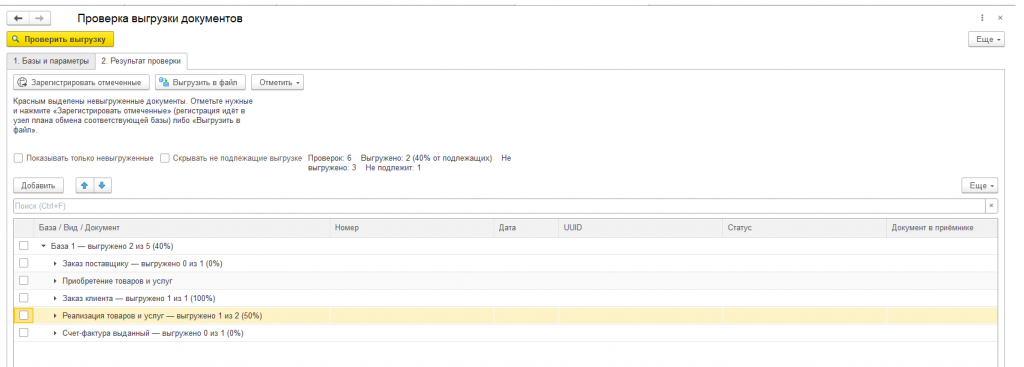The height and width of the screenshot is (367, 1024).
Task: Expand the Заказ поставщику tree node
Action: (x=55, y=263)
